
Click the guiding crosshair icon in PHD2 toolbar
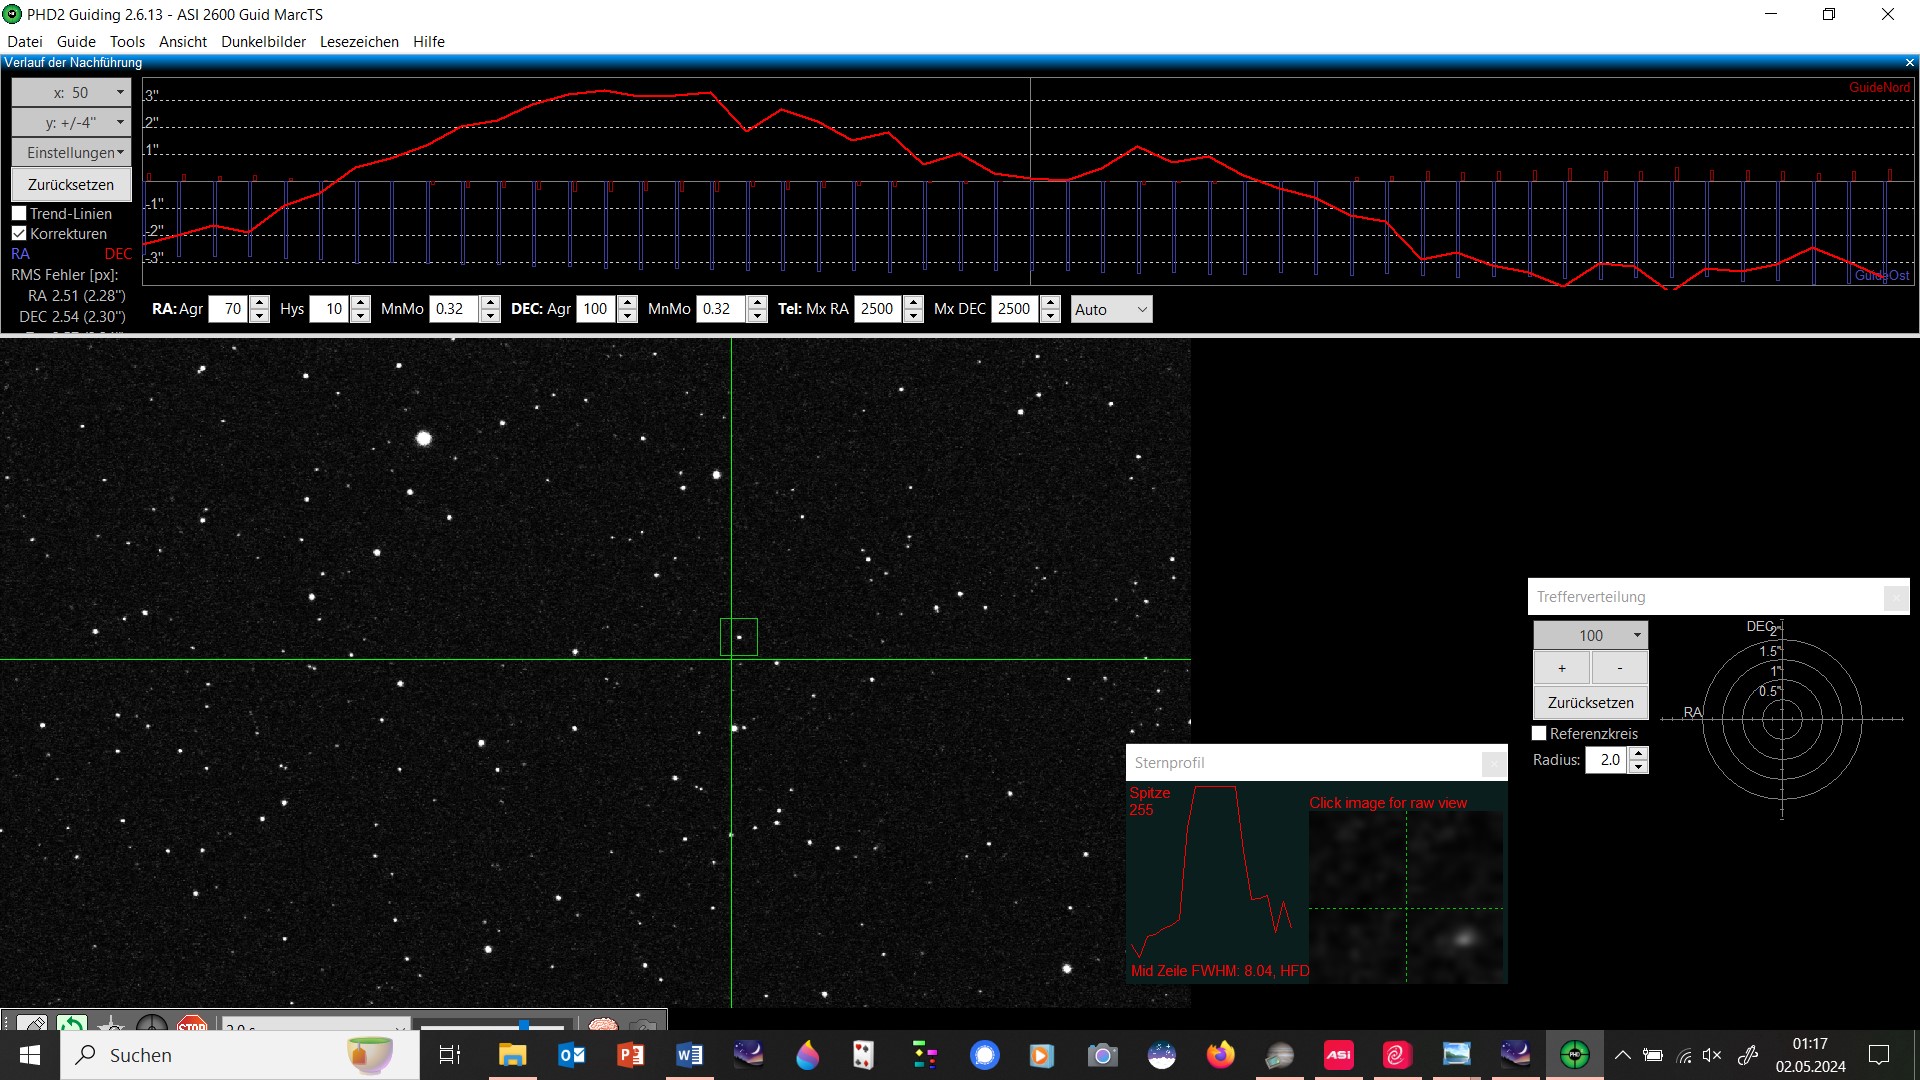pos(152,1024)
